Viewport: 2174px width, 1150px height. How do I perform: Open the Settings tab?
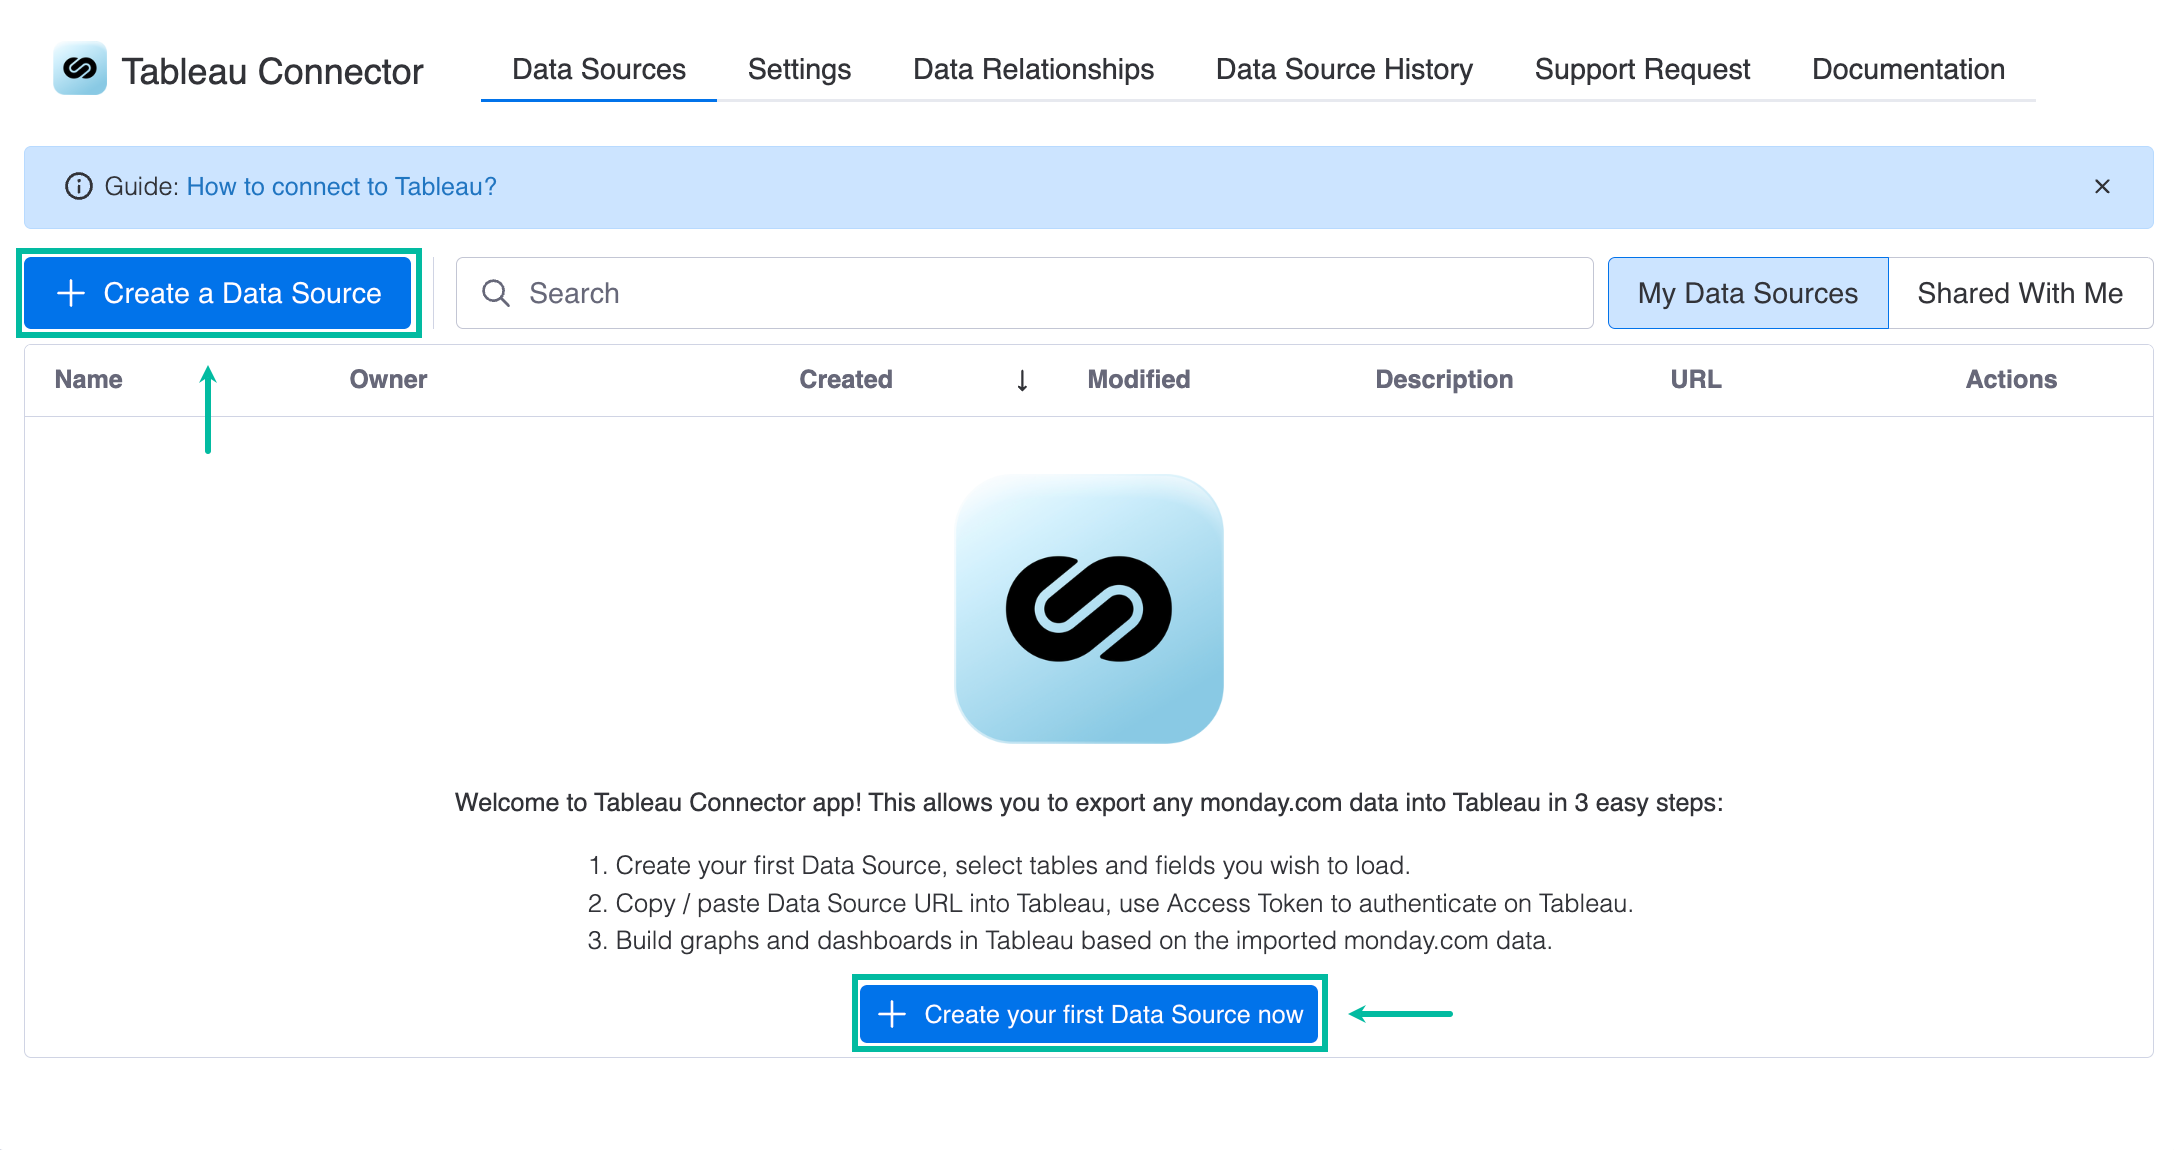799,70
